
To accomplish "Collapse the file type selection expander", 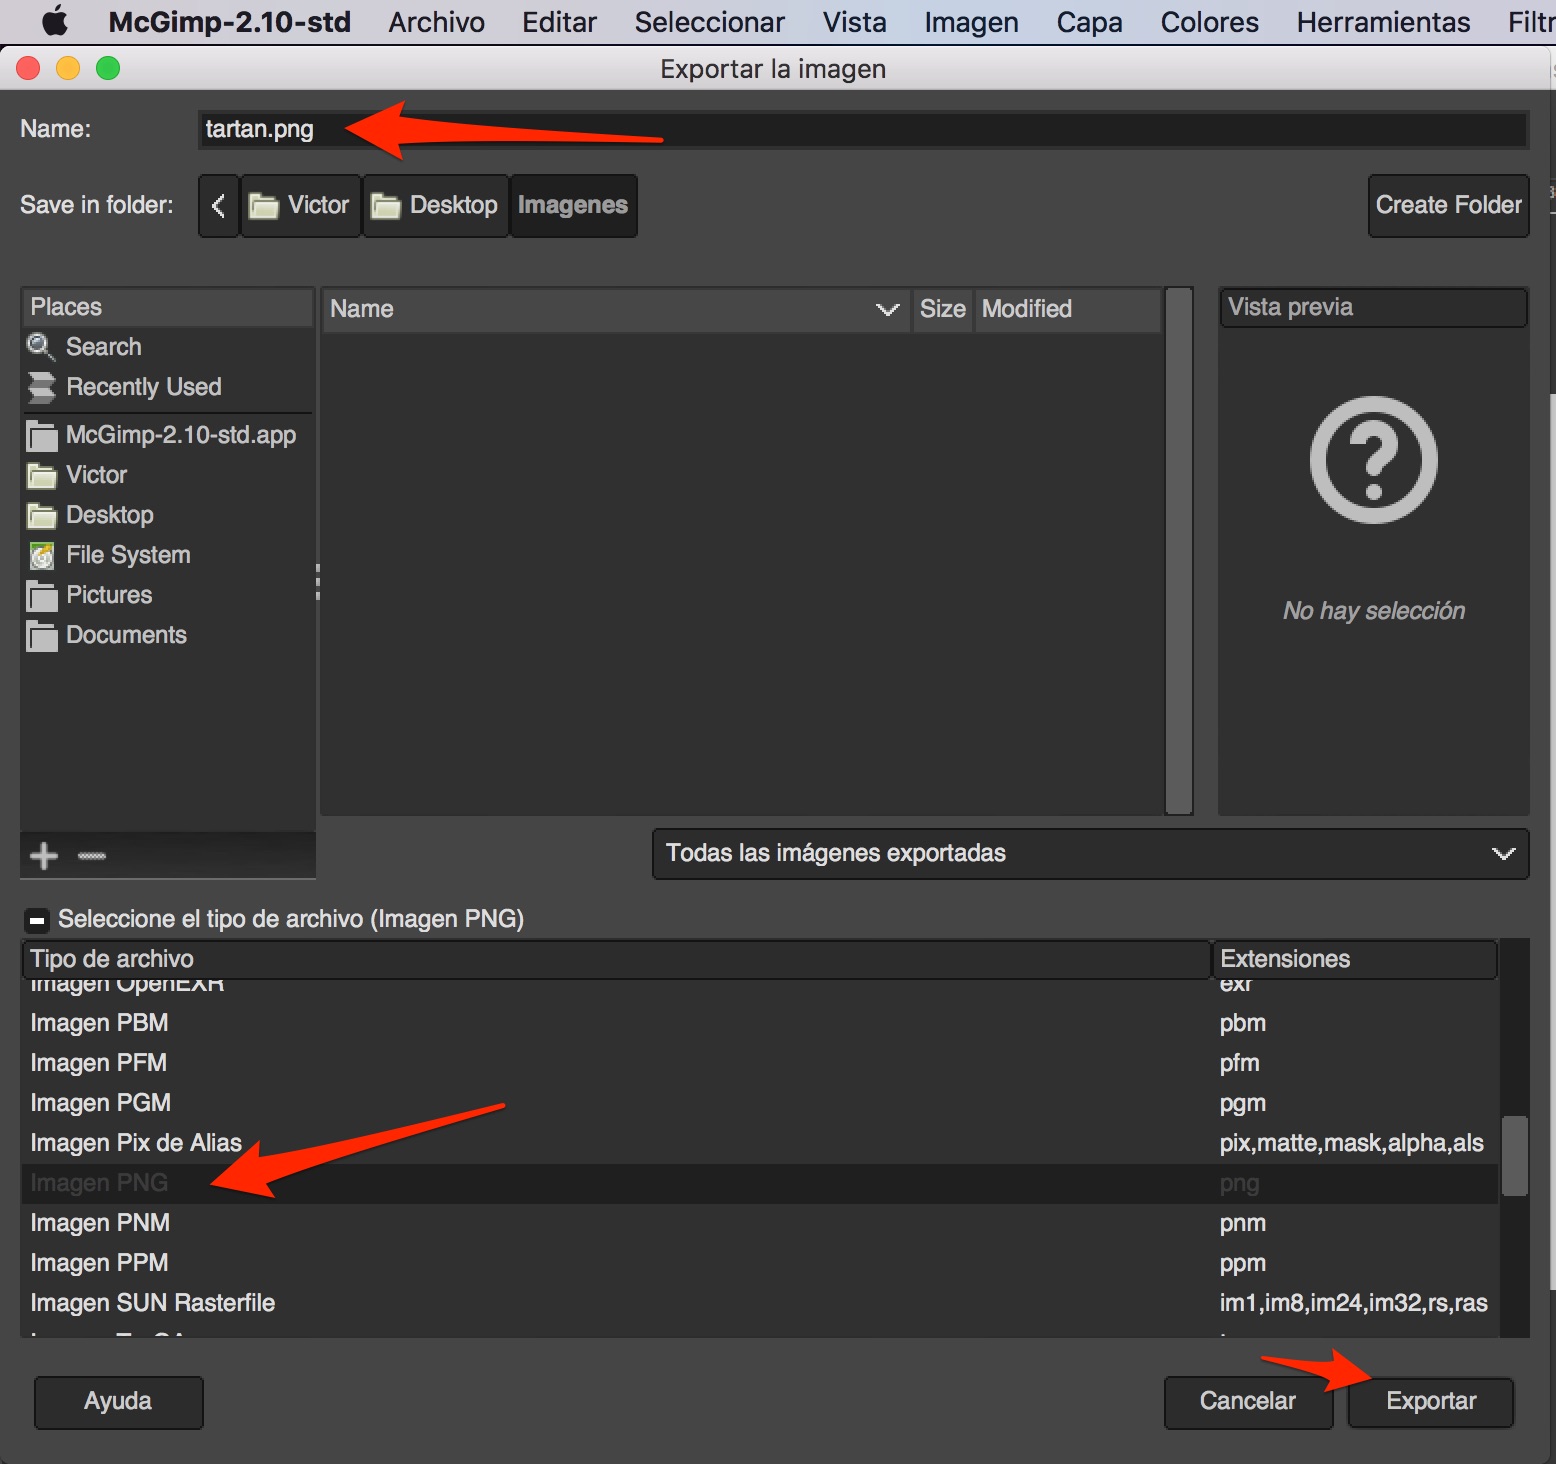I will click(37, 919).
